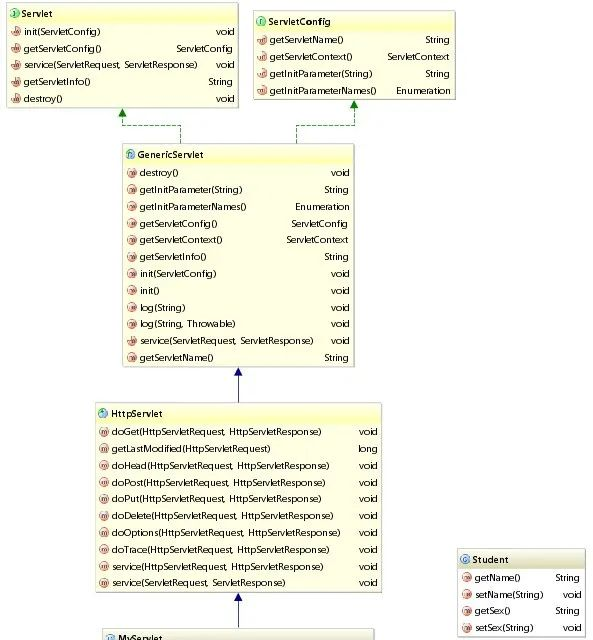
Task: Select Servlet getServletConfig() method row
Action: [x=122, y=49]
